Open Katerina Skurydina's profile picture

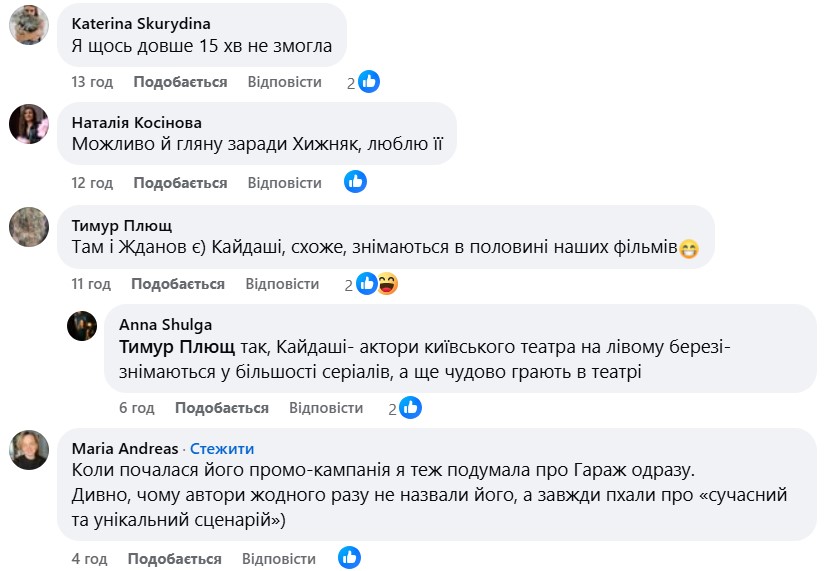[x=29, y=25]
